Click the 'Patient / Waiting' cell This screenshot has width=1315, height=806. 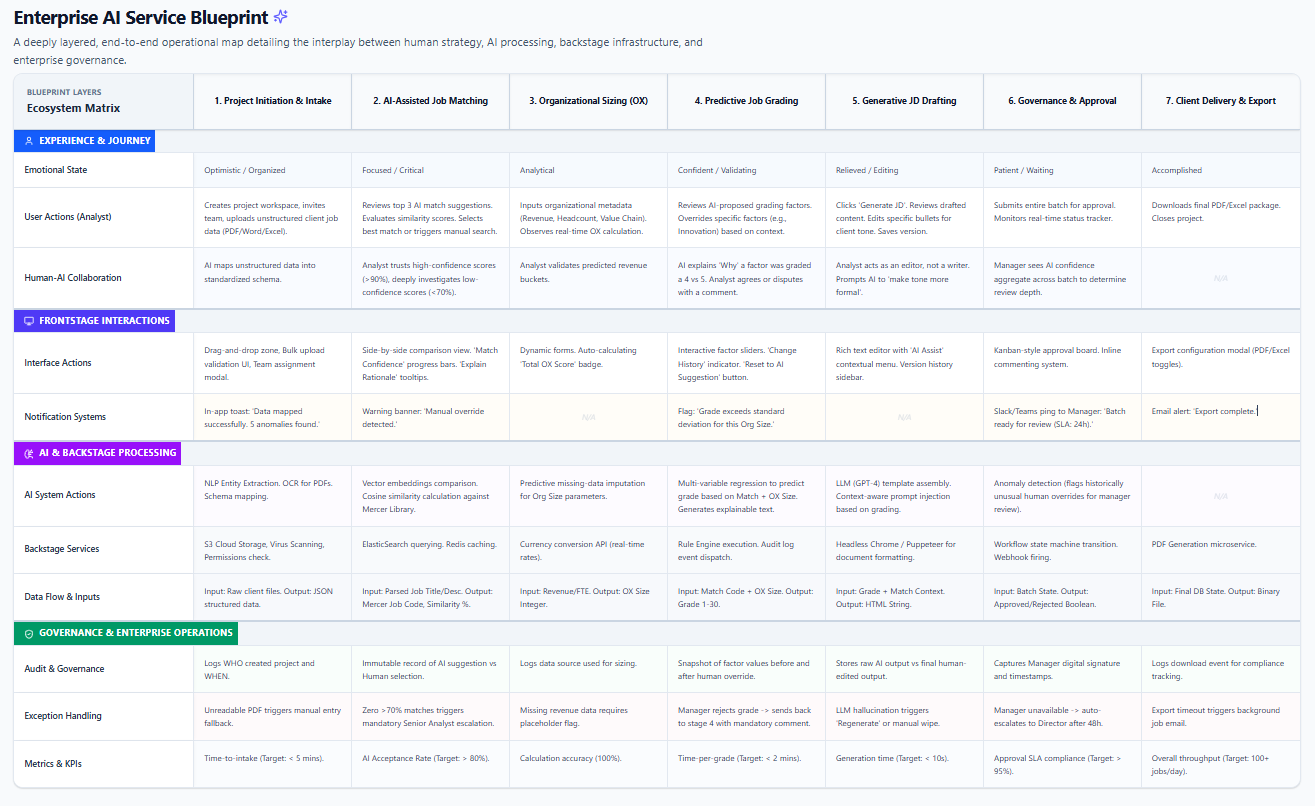(1062, 170)
